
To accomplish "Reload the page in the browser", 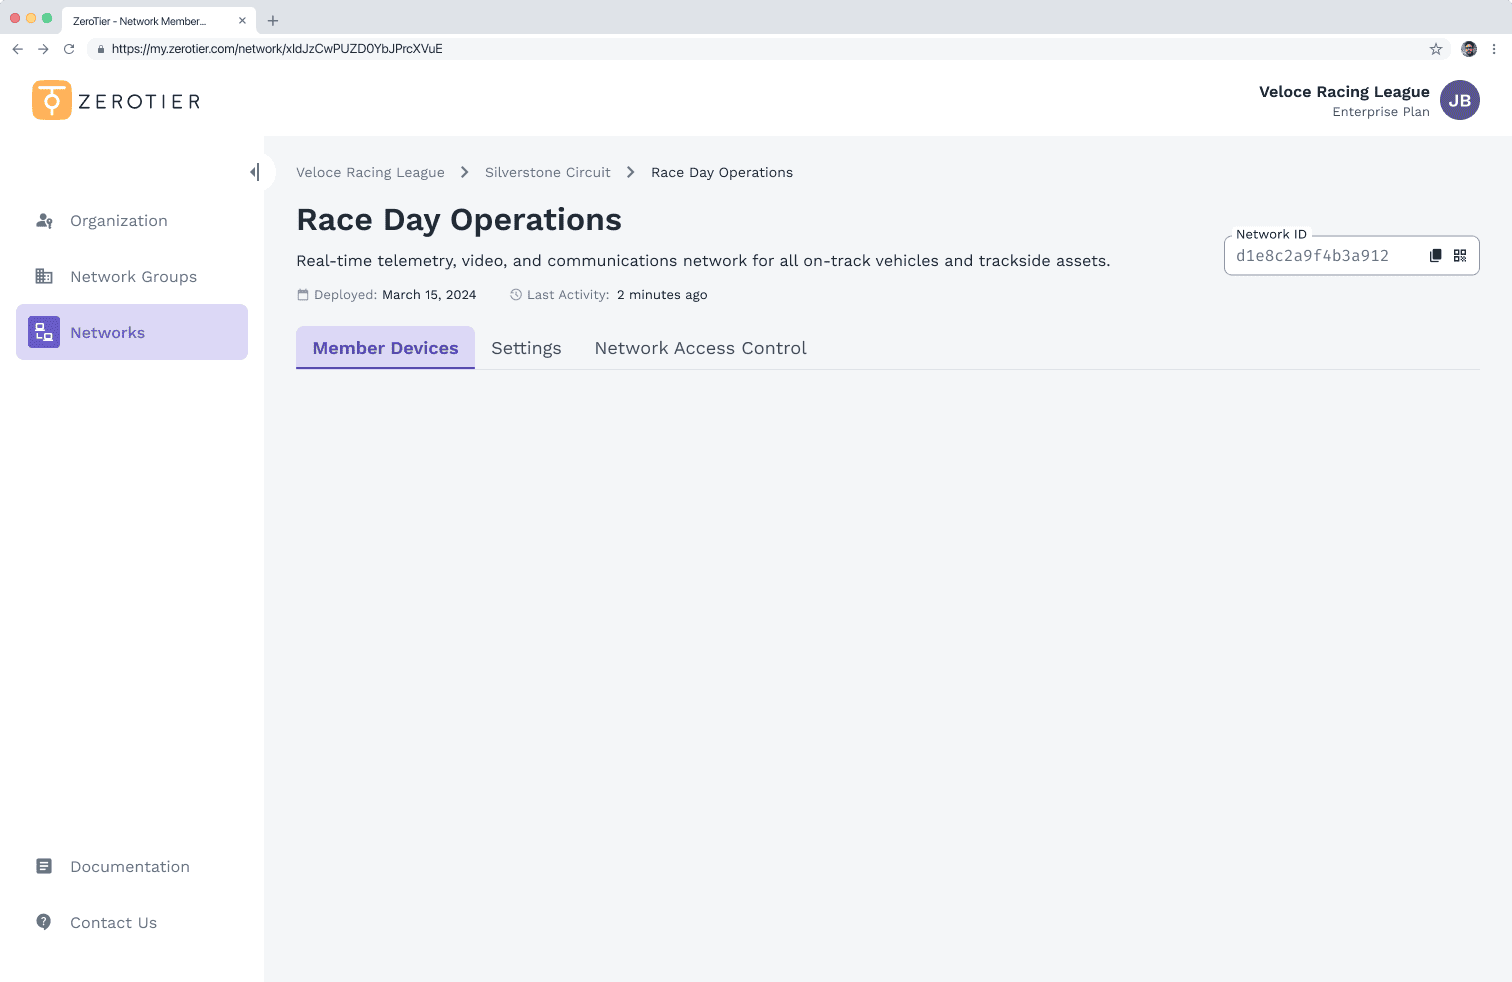I will [x=69, y=49].
